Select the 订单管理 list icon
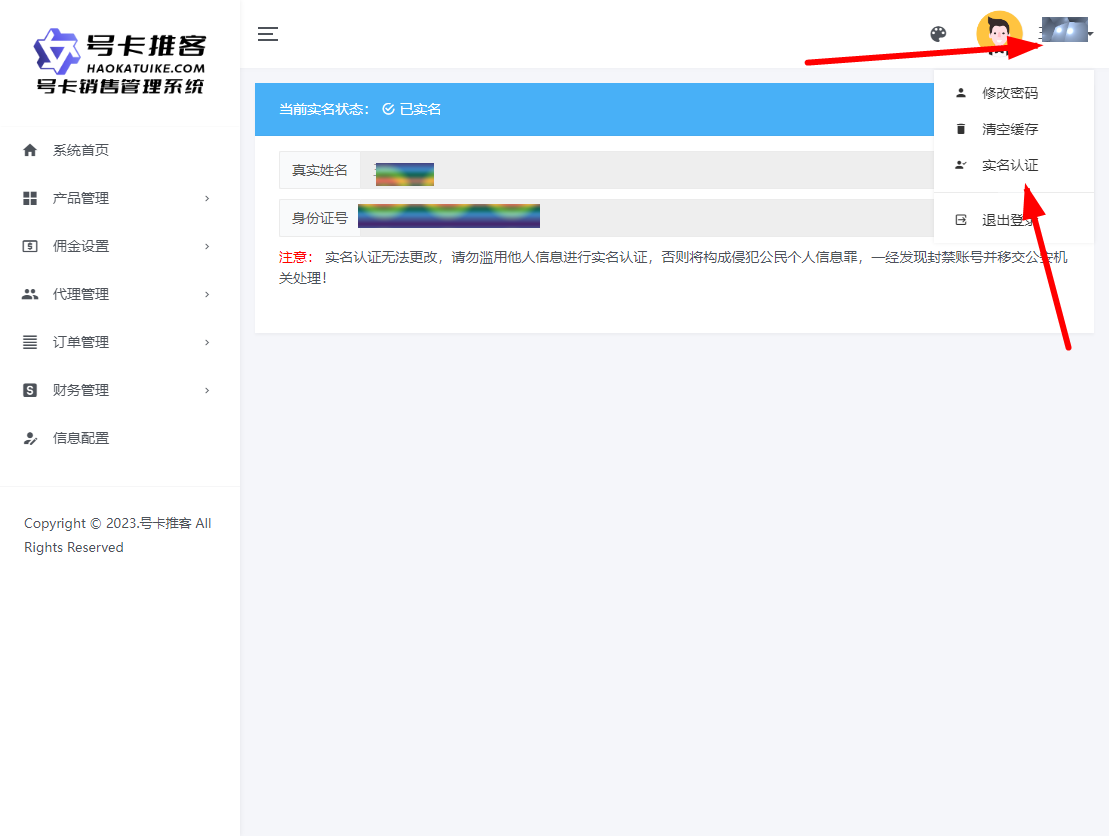The height and width of the screenshot is (836, 1109). 28,341
